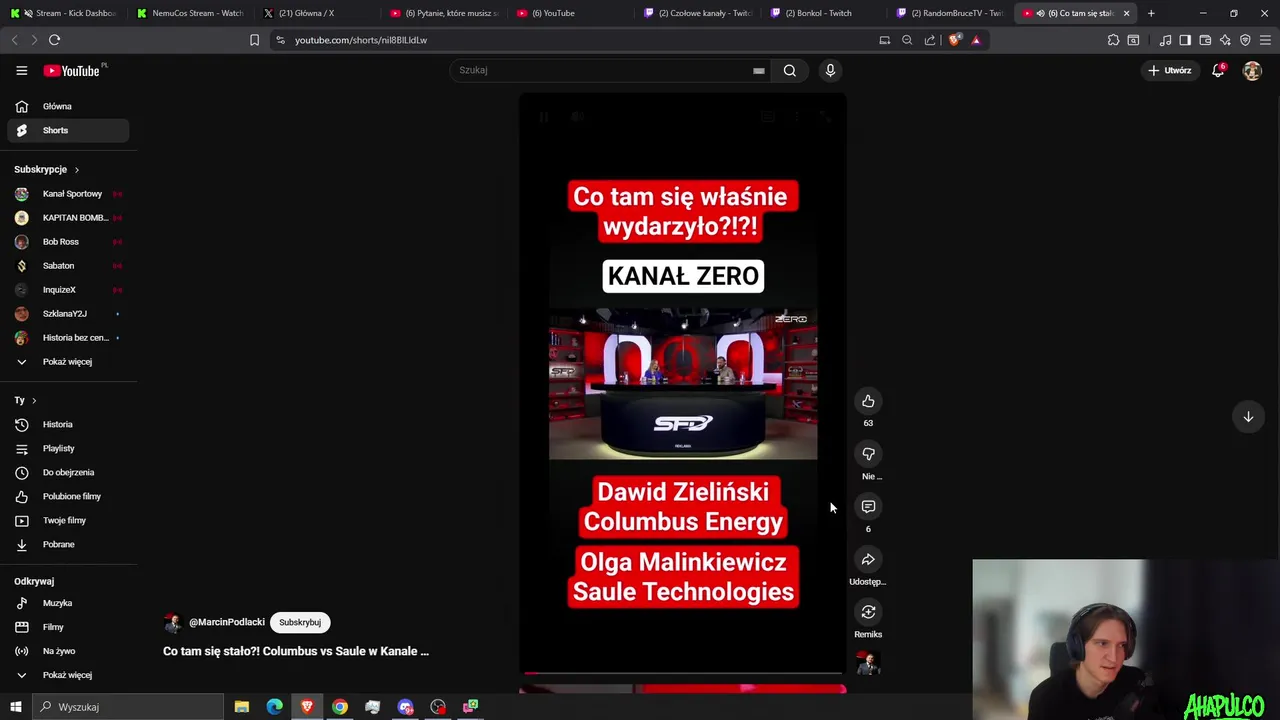Seek on the Short progress bar
1280x720 pixels.
pos(683,673)
